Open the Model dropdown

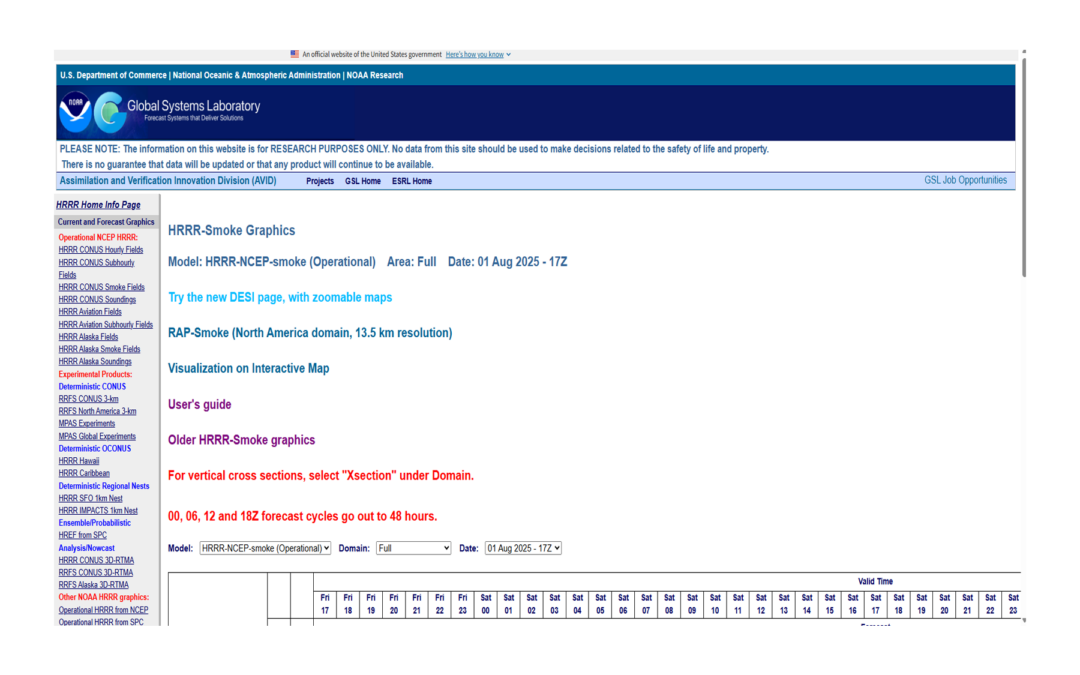tap(264, 548)
